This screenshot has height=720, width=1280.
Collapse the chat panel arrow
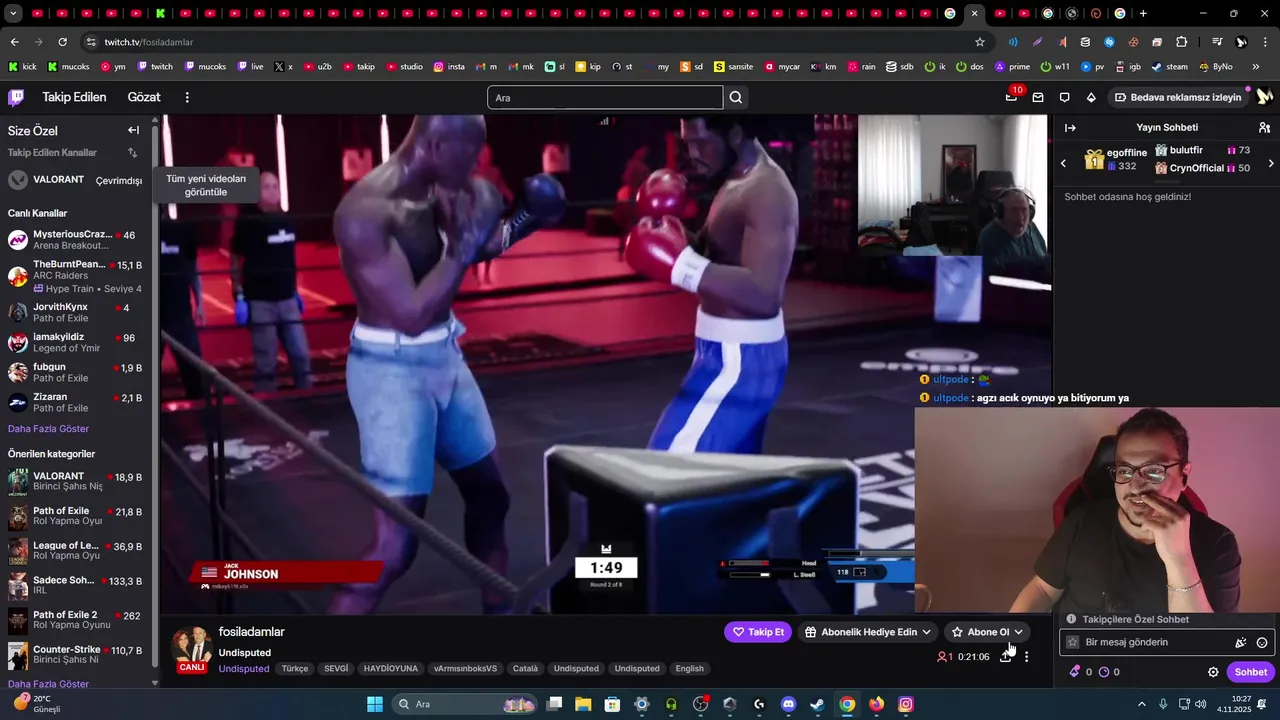point(1070,128)
